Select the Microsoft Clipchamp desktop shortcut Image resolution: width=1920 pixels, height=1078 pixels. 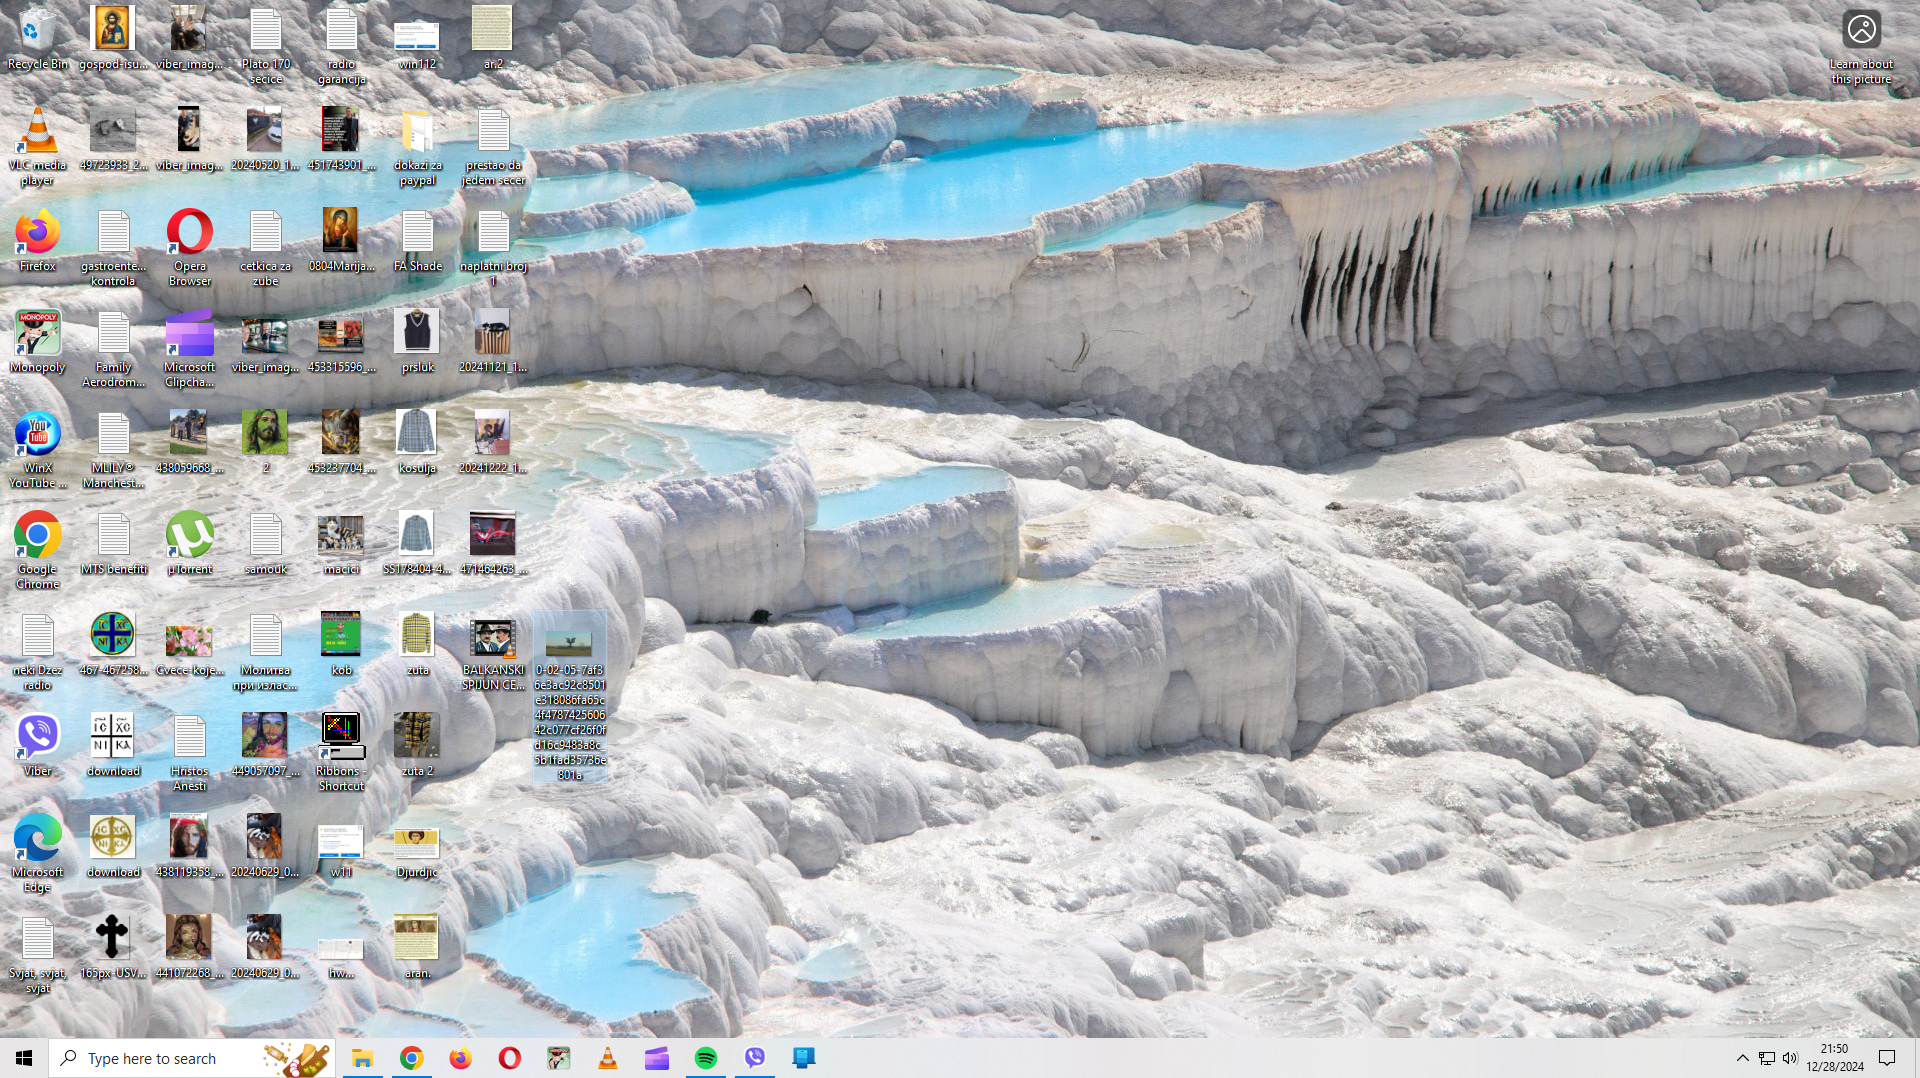[x=190, y=349]
